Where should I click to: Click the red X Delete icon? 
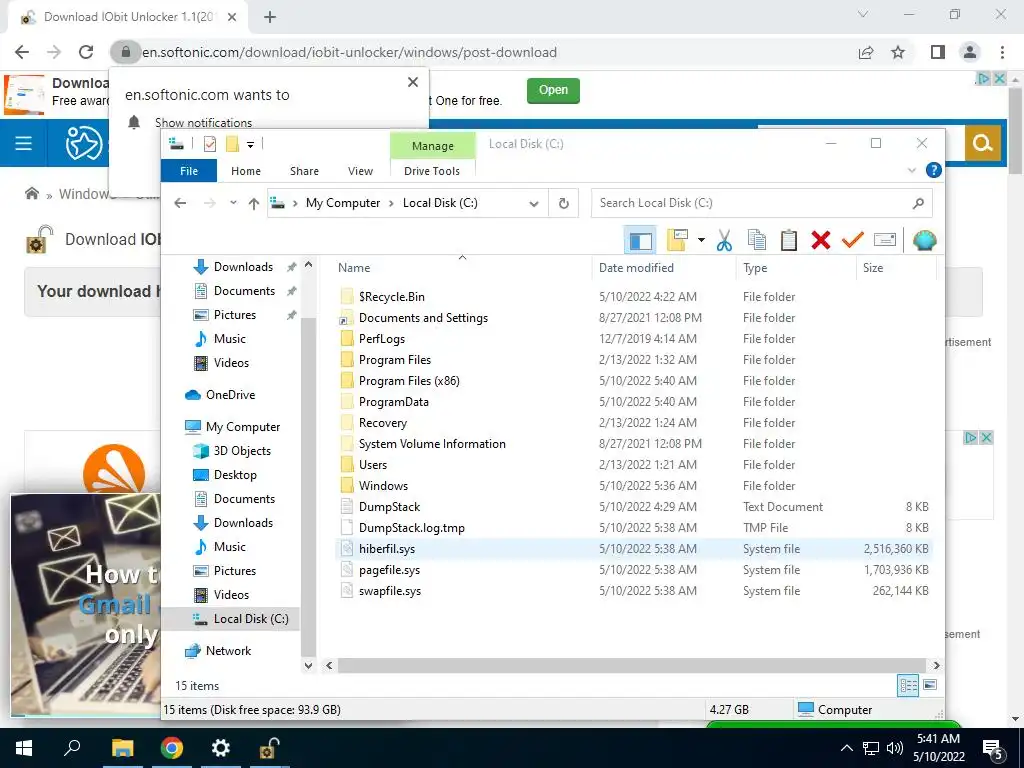[820, 240]
